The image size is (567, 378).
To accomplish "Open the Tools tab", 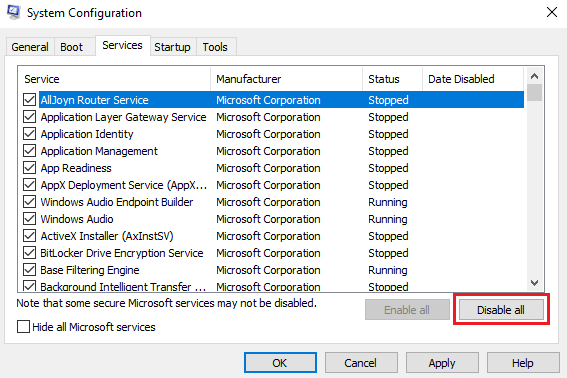I will 215,47.
